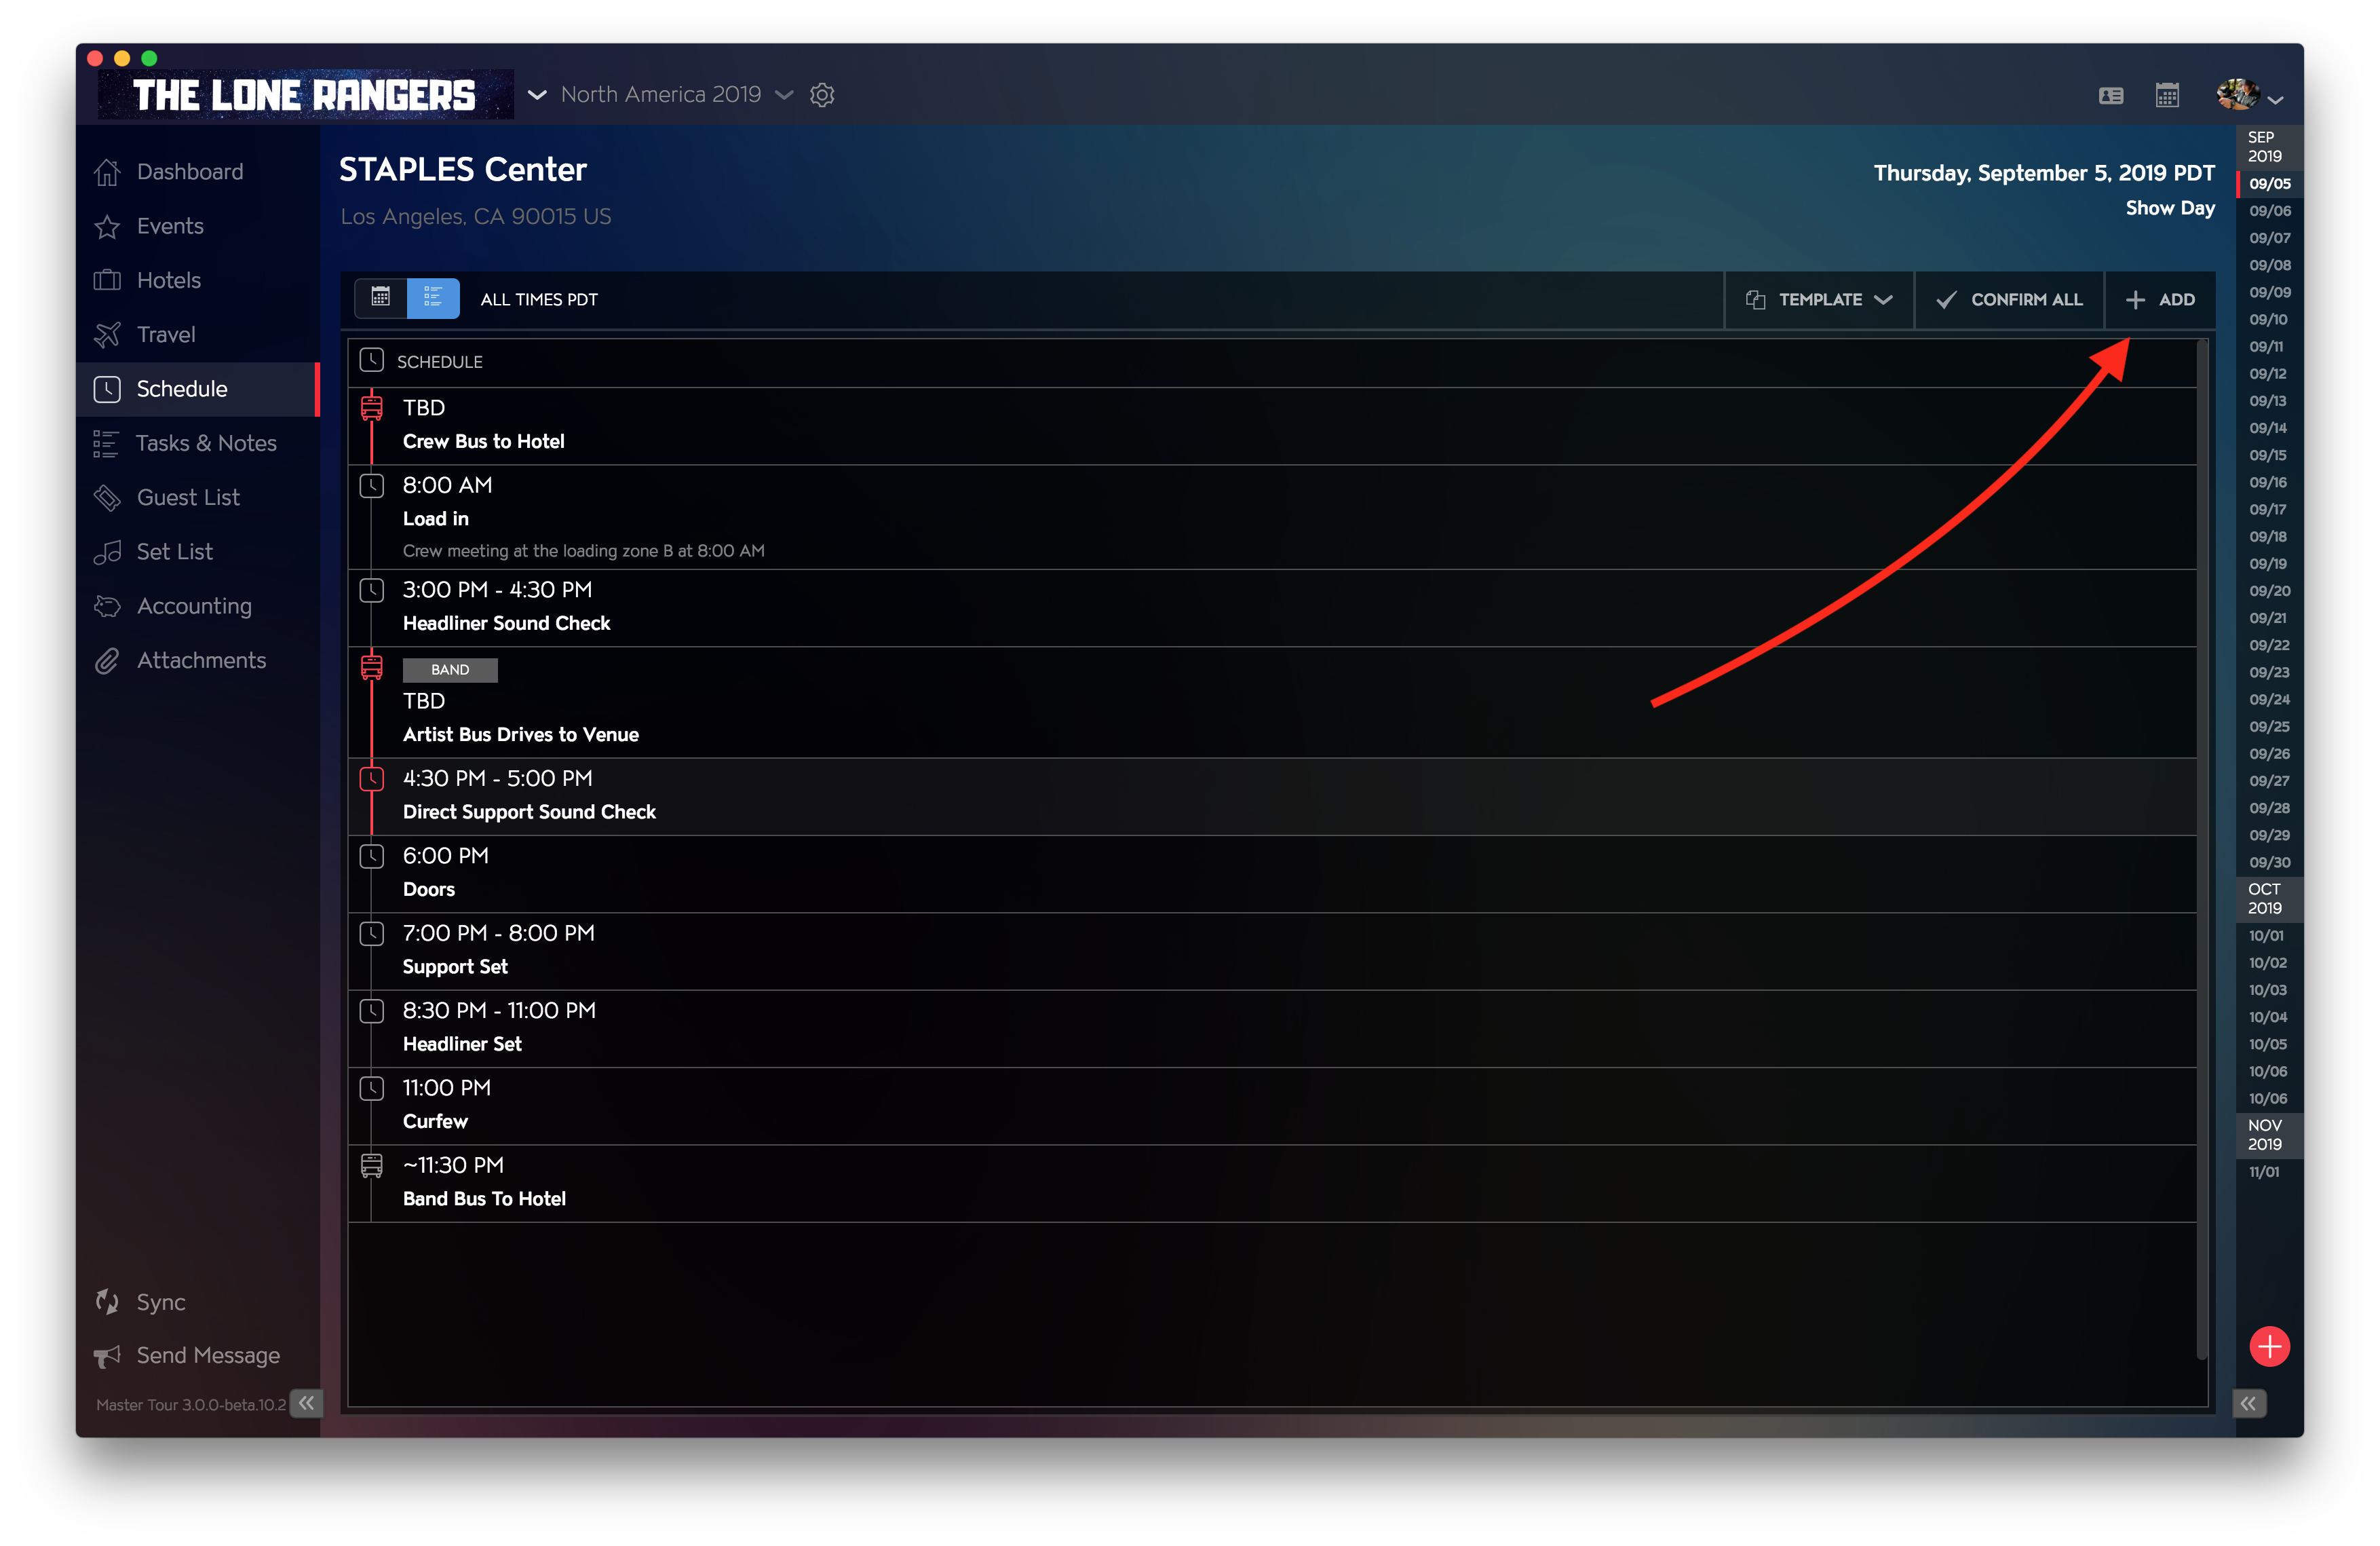Open the Doors 6:00 PM entry
Screen dimensions: 2380x1546
pos(1272,874)
